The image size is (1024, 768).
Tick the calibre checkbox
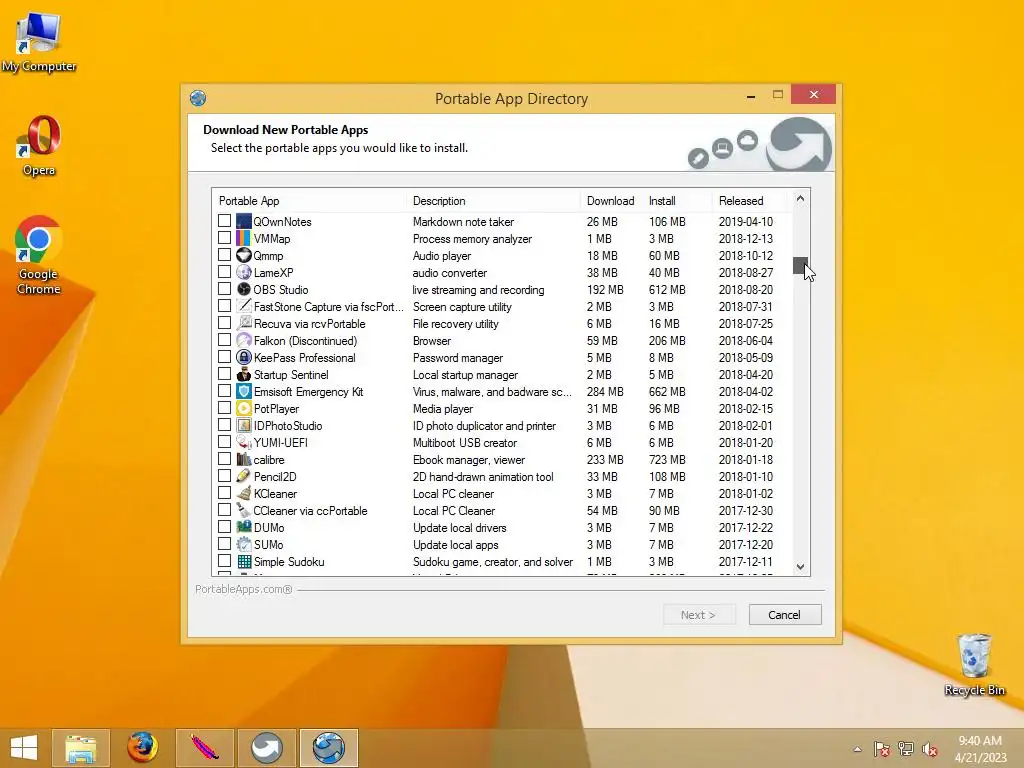point(225,458)
